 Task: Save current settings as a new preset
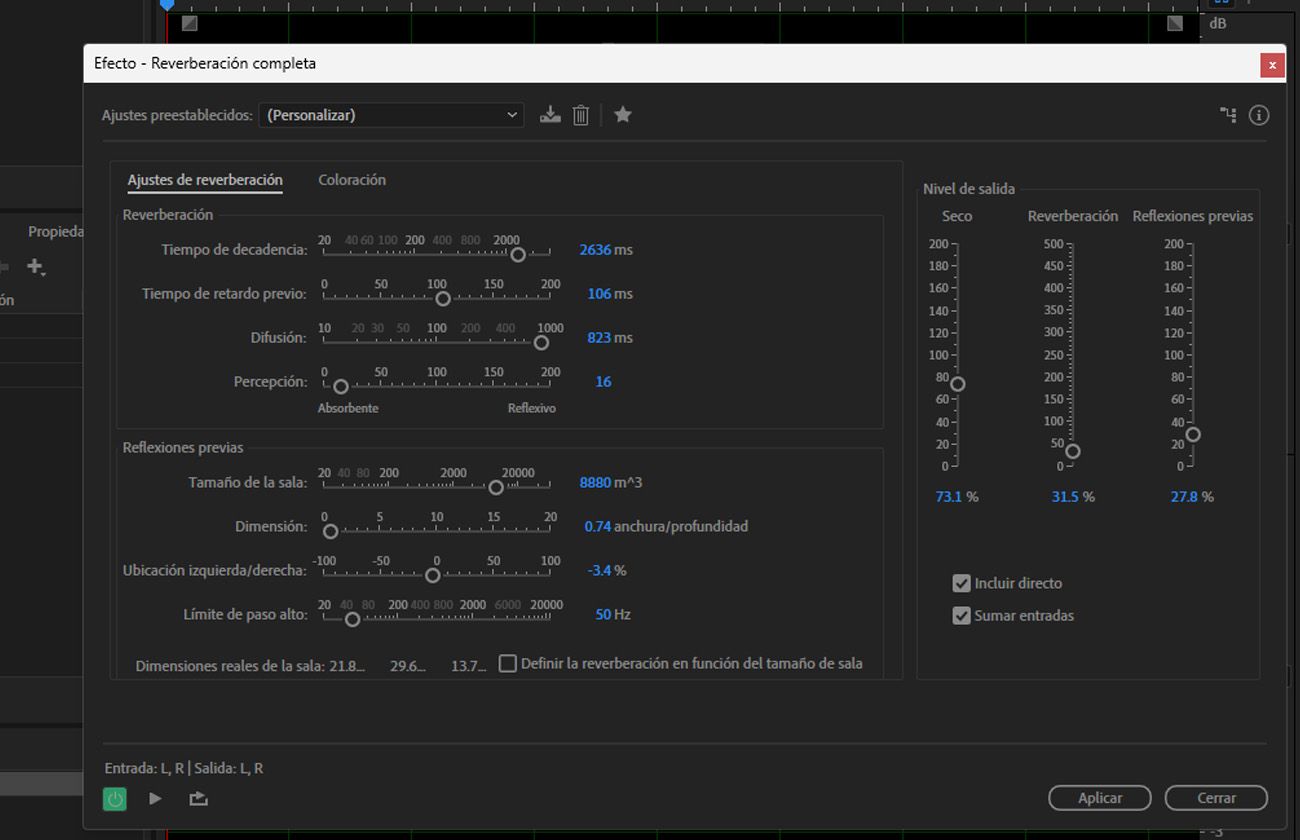[x=550, y=114]
